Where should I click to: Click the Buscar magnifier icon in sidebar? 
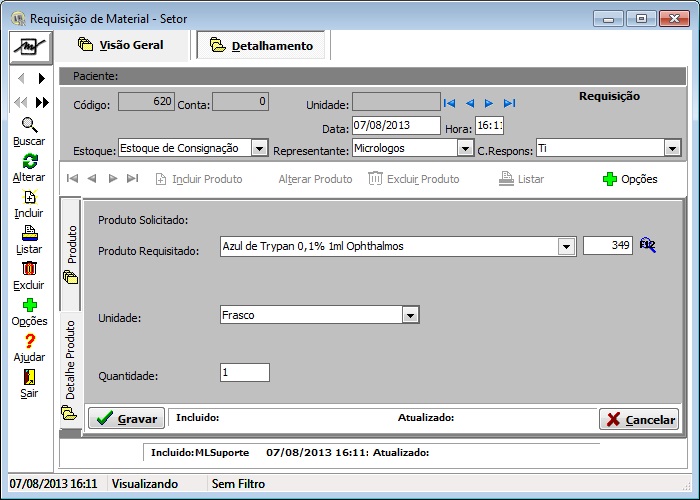pyautogui.click(x=29, y=125)
